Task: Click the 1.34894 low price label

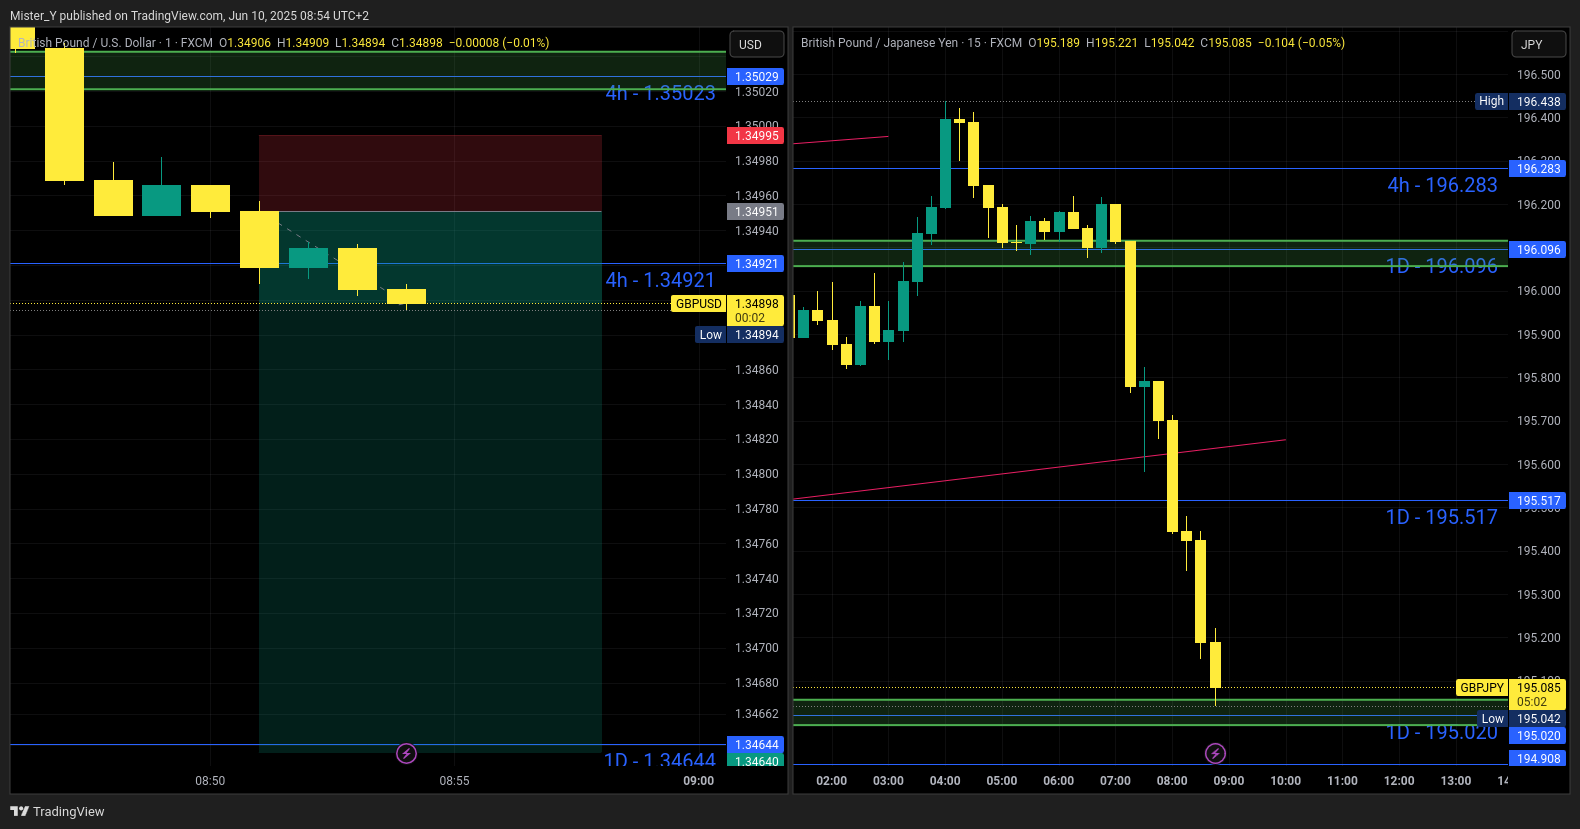Action: (x=756, y=335)
